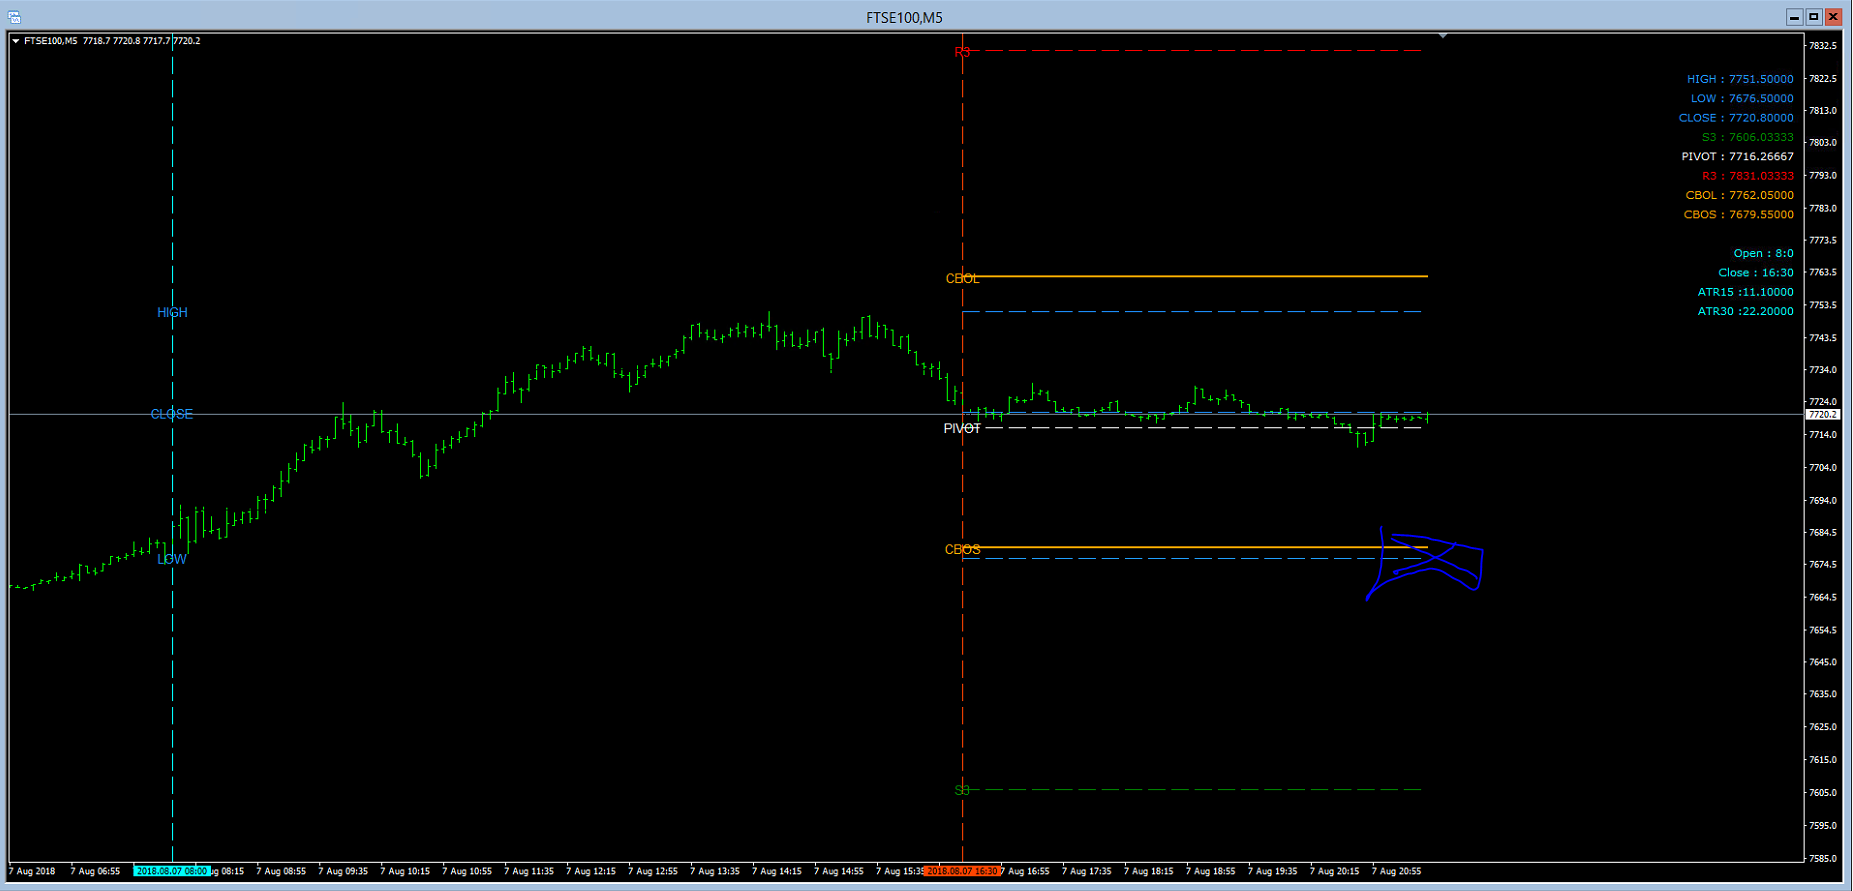This screenshot has width=1853, height=891.
Task: Select the Close : 16:30 readout
Action: pos(1755,272)
